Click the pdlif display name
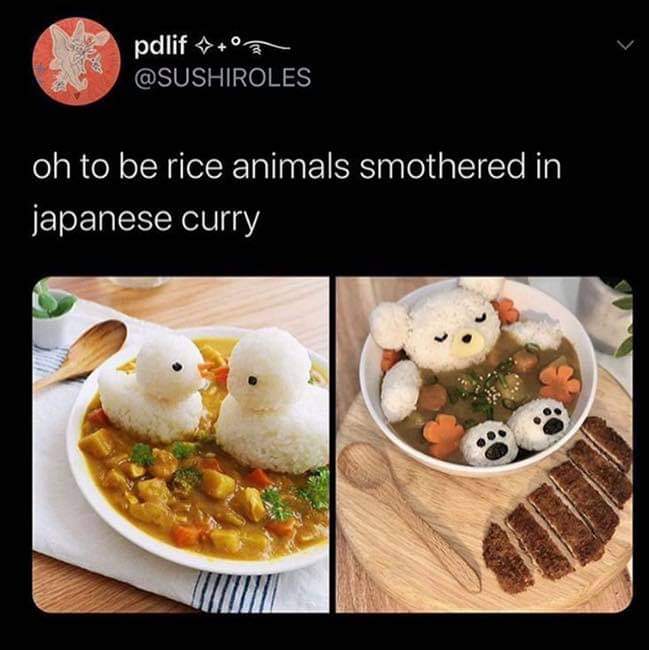 [x=161, y=45]
